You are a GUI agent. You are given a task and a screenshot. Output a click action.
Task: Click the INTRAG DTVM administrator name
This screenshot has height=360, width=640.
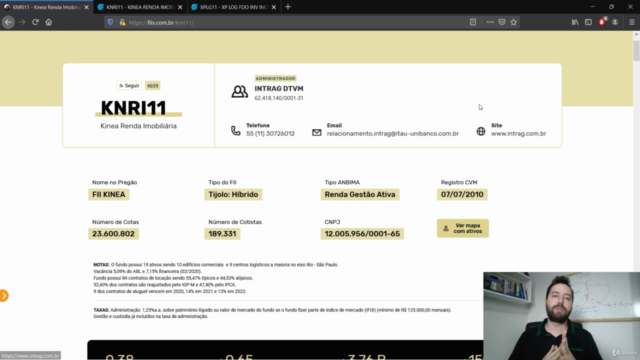tap(279, 89)
